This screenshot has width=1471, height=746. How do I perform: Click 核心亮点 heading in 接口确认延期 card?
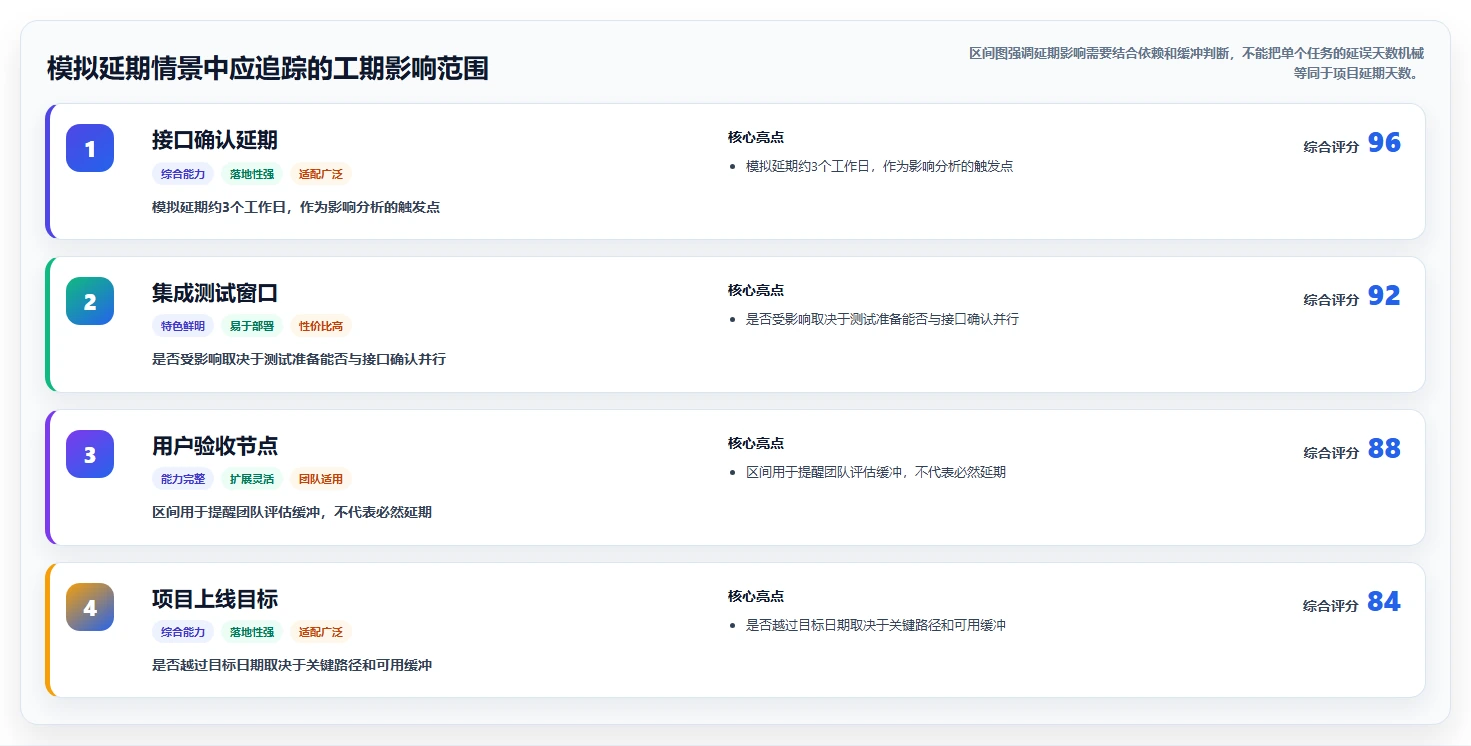[756, 138]
